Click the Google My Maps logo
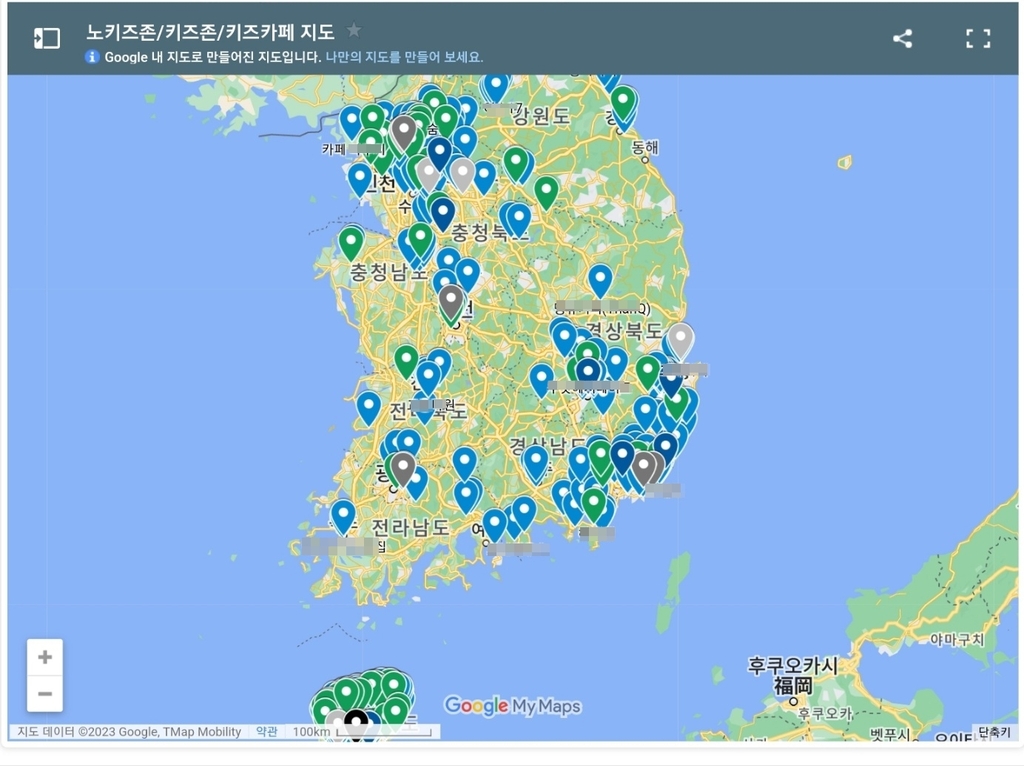This screenshot has height=766, width=1024. 512,706
